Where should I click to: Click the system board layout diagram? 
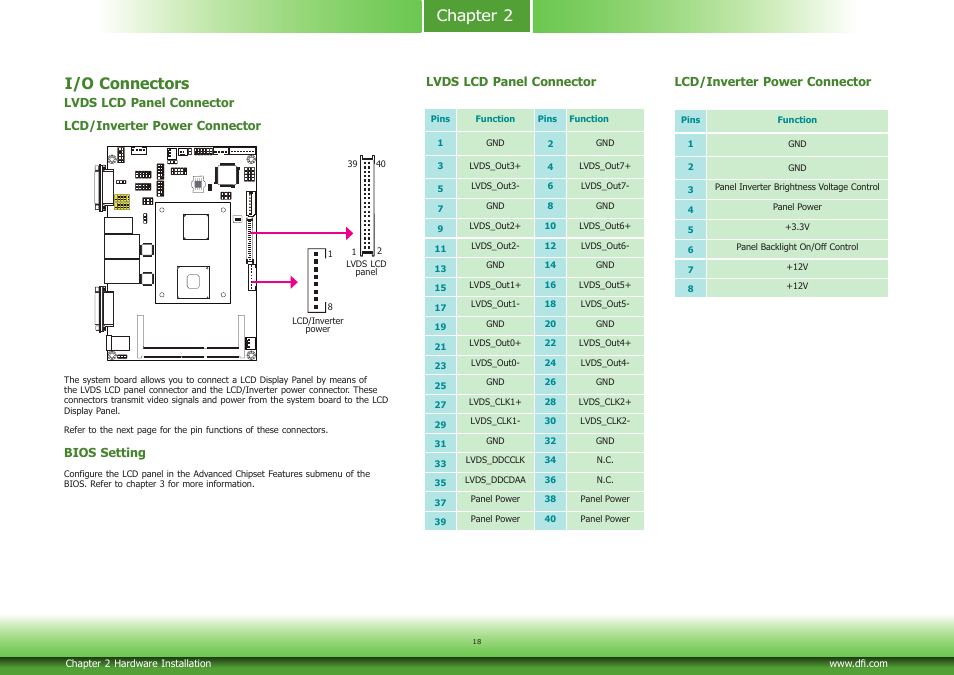click(x=176, y=253)
